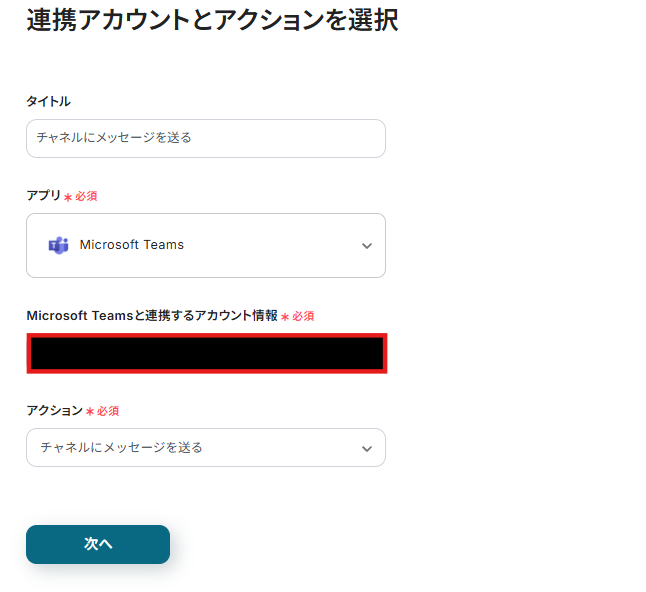The image size is (646, 592).
Task: Click the red asterisk beside アプリ
Action: point(68,197)
